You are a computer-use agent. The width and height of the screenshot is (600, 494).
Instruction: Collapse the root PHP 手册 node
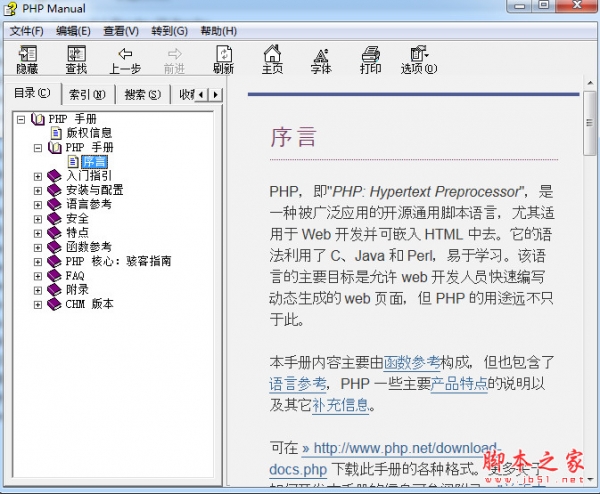click(x=21, y=119)
